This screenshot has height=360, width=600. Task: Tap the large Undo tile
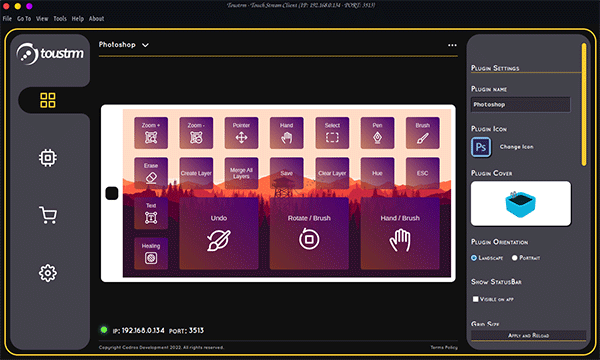(219, 233)
